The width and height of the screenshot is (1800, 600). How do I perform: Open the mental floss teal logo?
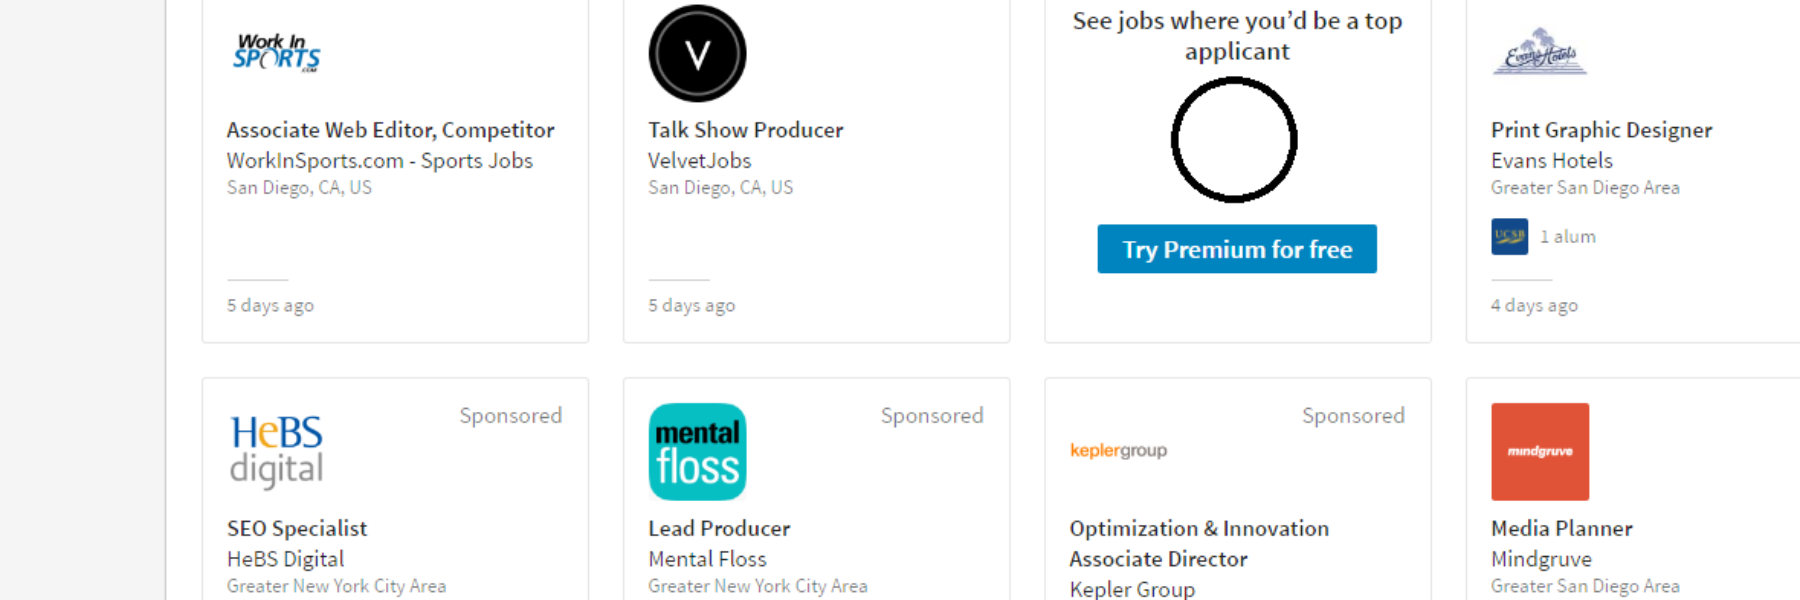[x=697, y=452]
